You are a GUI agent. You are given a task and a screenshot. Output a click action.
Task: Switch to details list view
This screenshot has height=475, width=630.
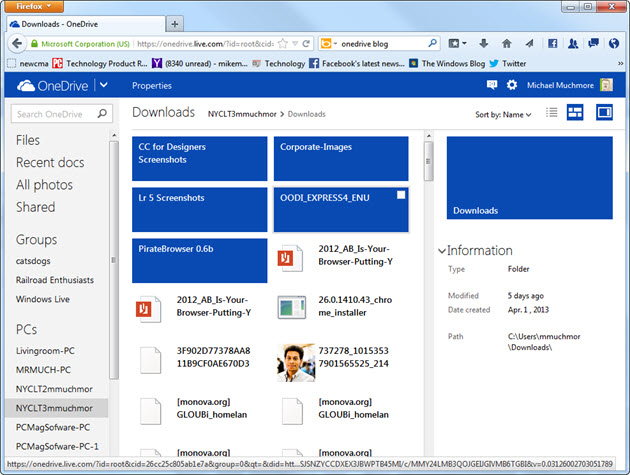coord(552,113)
